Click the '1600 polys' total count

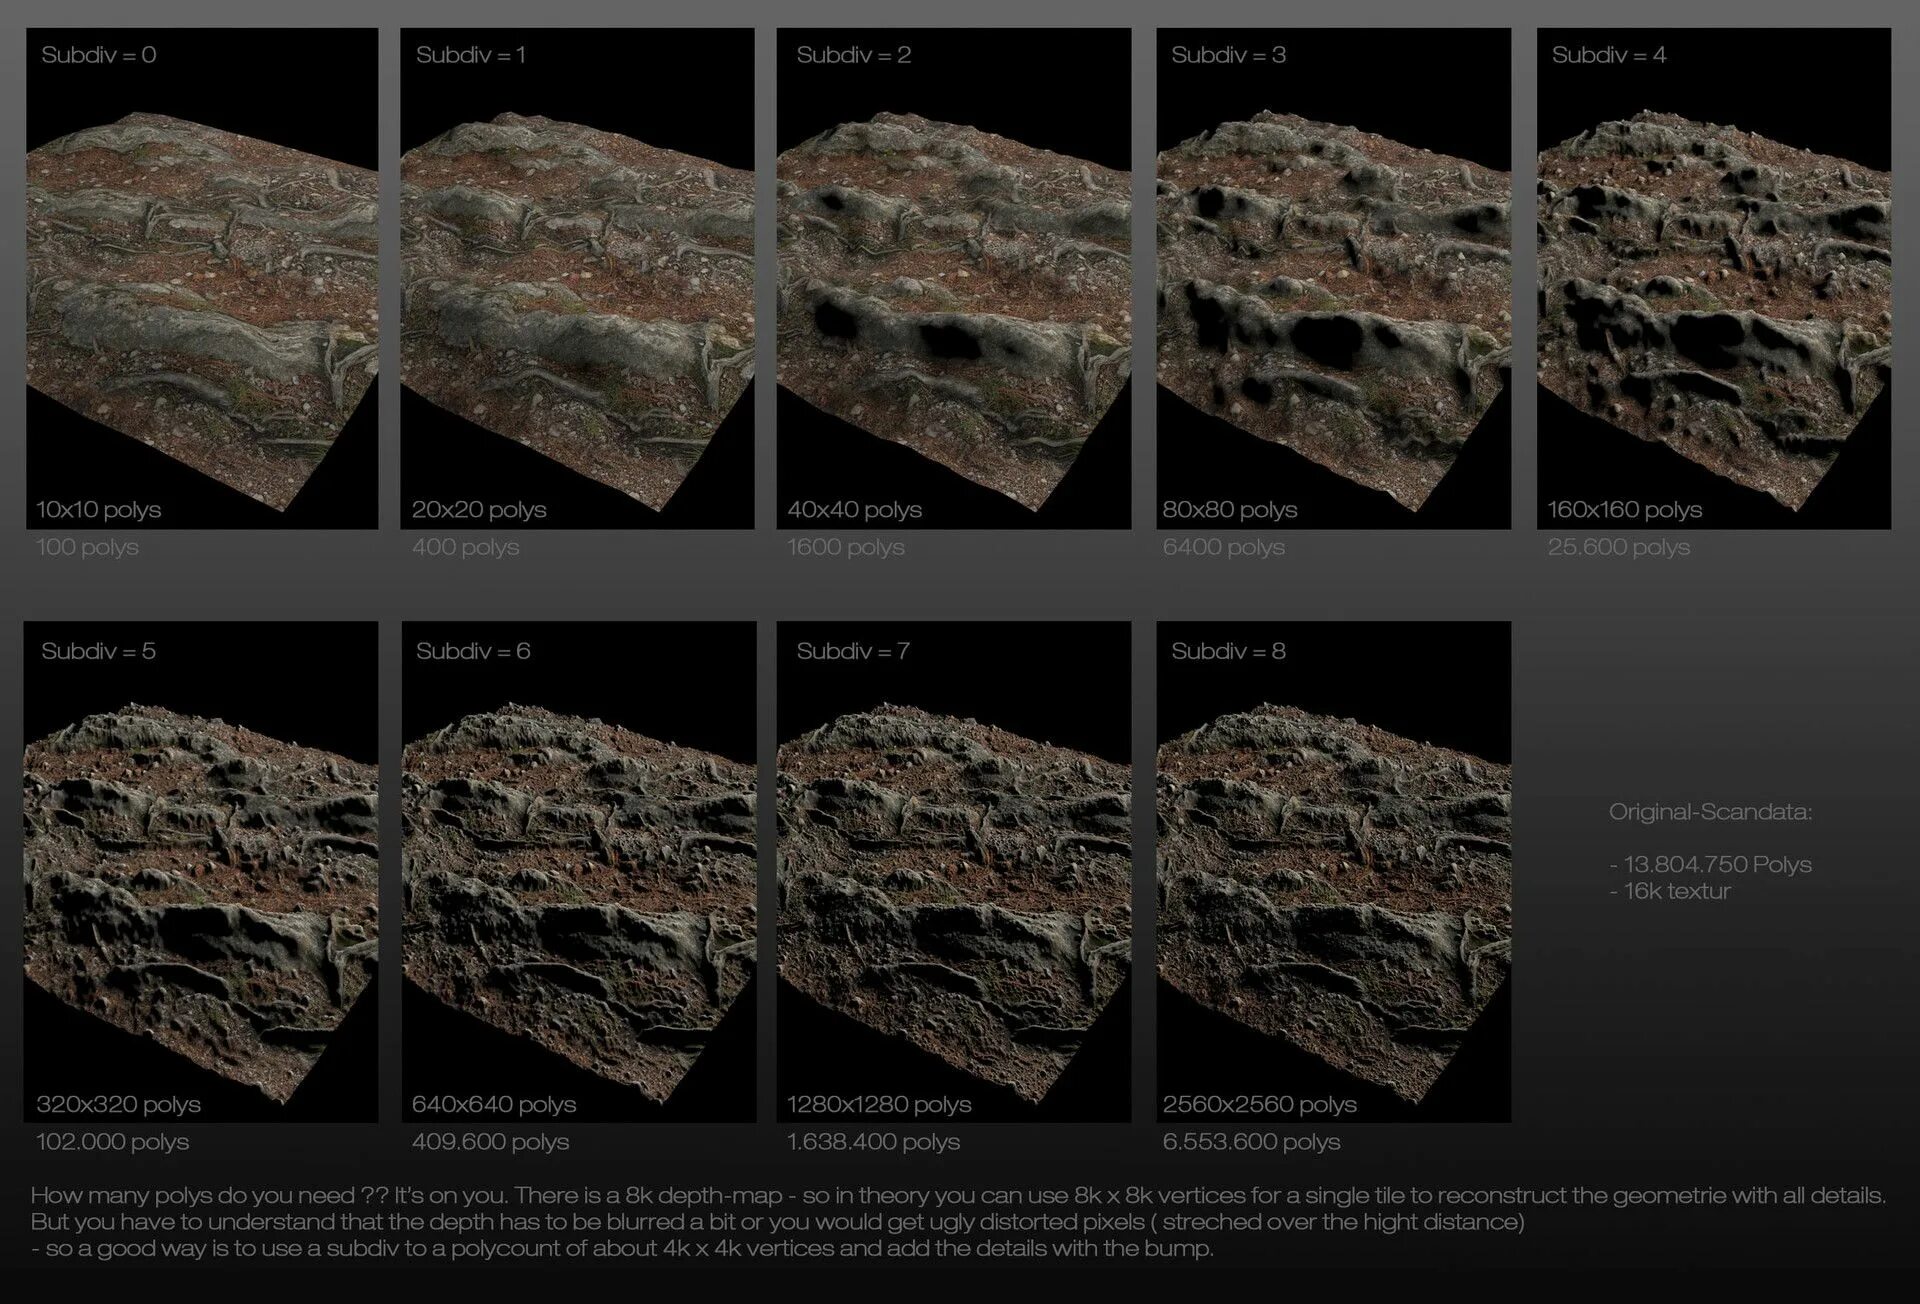[x=846, y=548]
